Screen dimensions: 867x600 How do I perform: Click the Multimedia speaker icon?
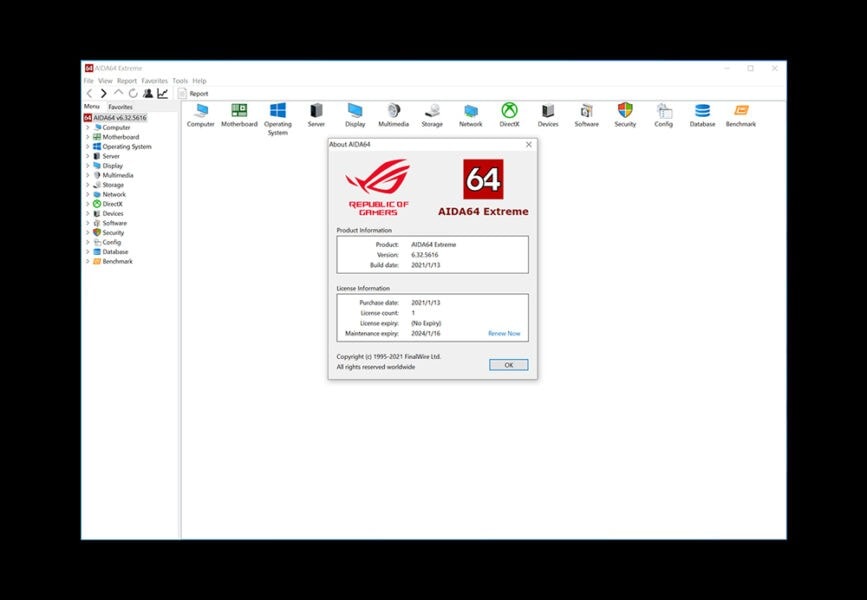pos(393,110)
